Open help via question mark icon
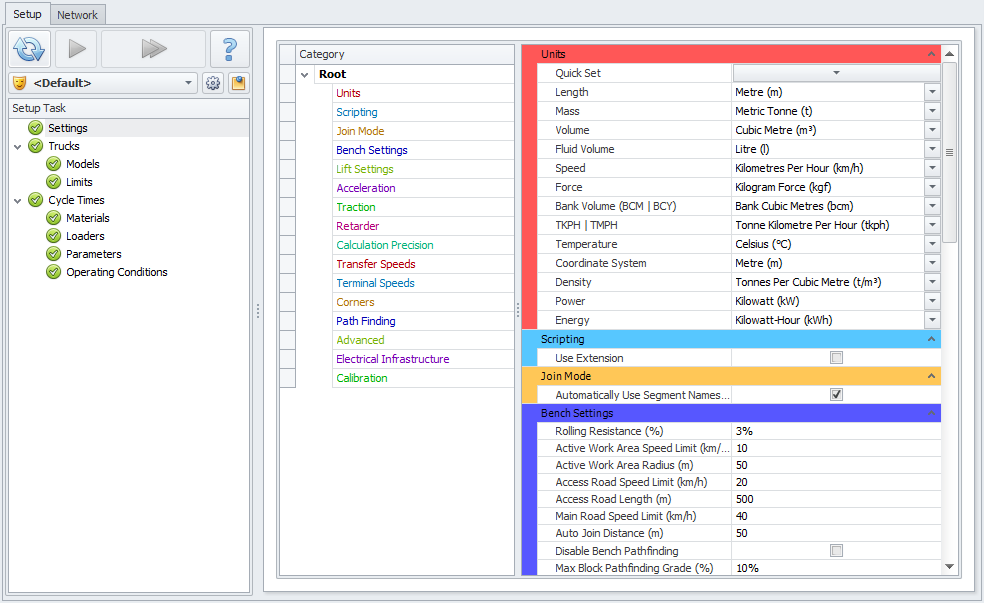984x603 pixels. tap(230, 48)
